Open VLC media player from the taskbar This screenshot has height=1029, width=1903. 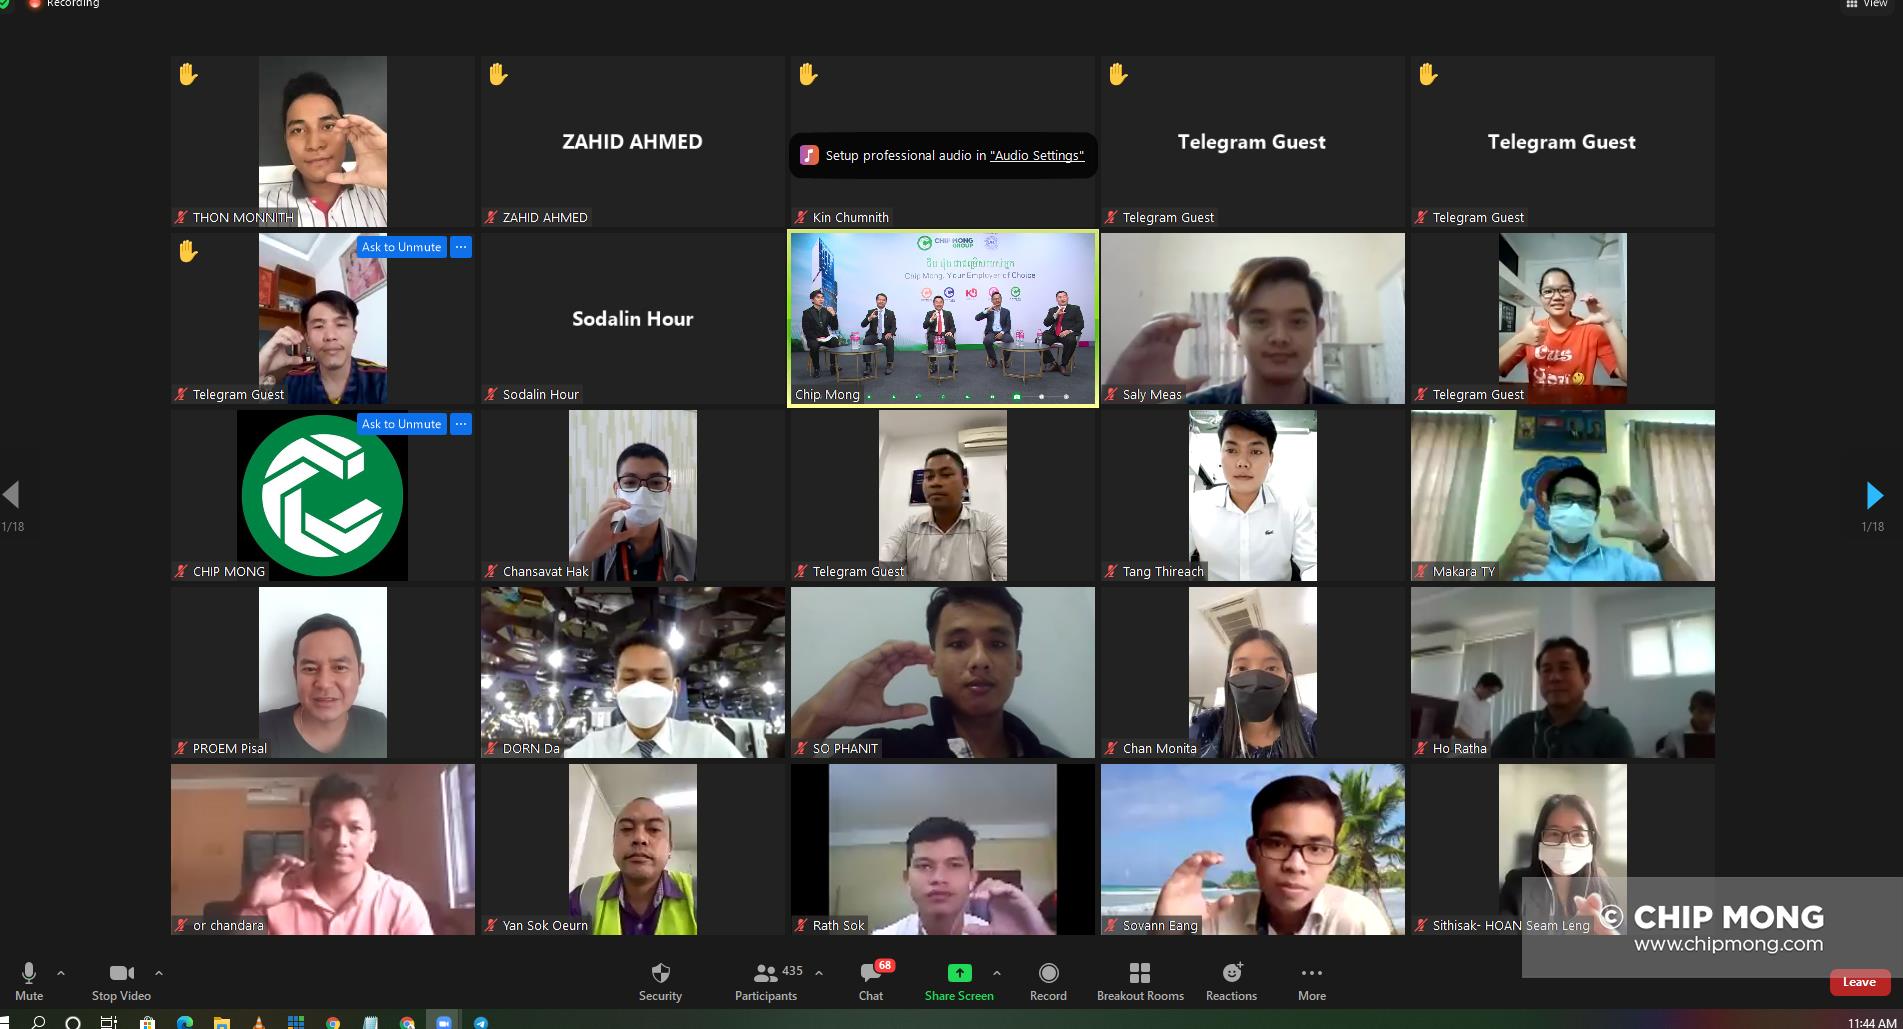pos(259,1022)
